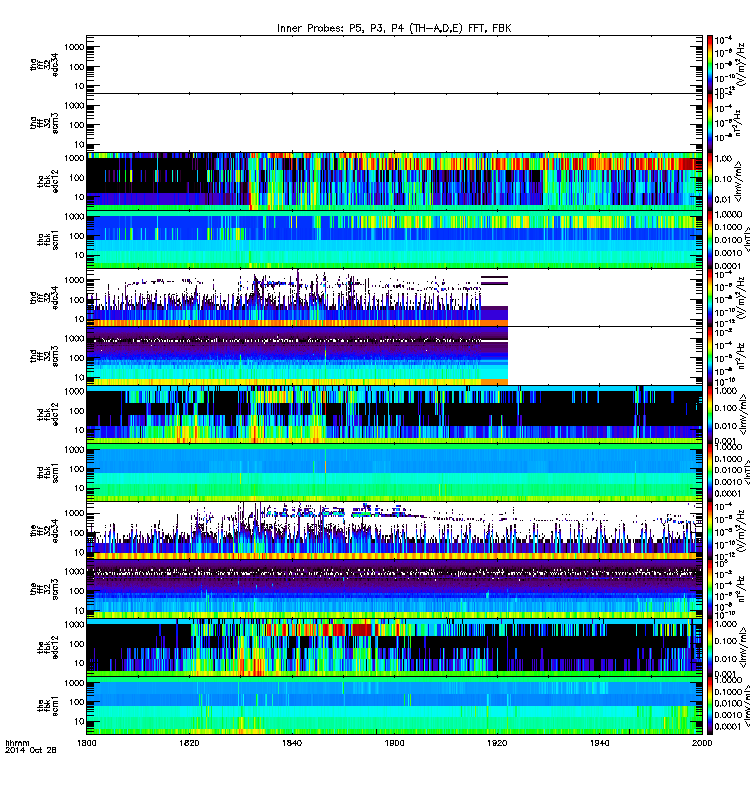This screenshot has width=750, height=800.
Task: Select the 'tha fbk edc12' panel label
Action: click(48, 181)
